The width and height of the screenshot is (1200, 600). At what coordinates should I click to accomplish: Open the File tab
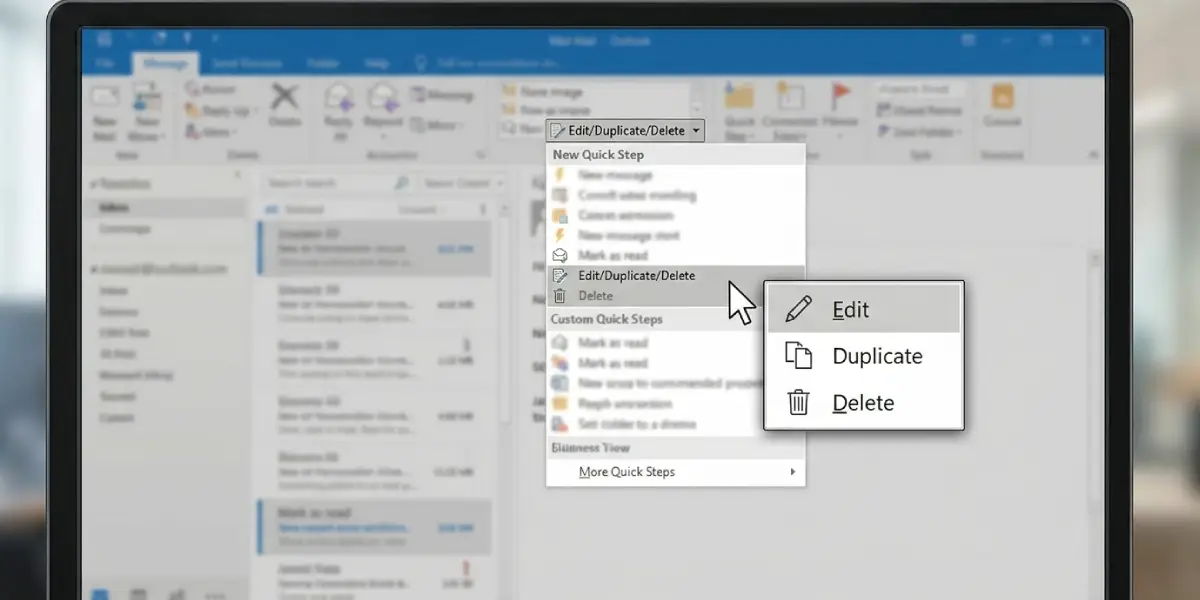[x=105, y=63]
